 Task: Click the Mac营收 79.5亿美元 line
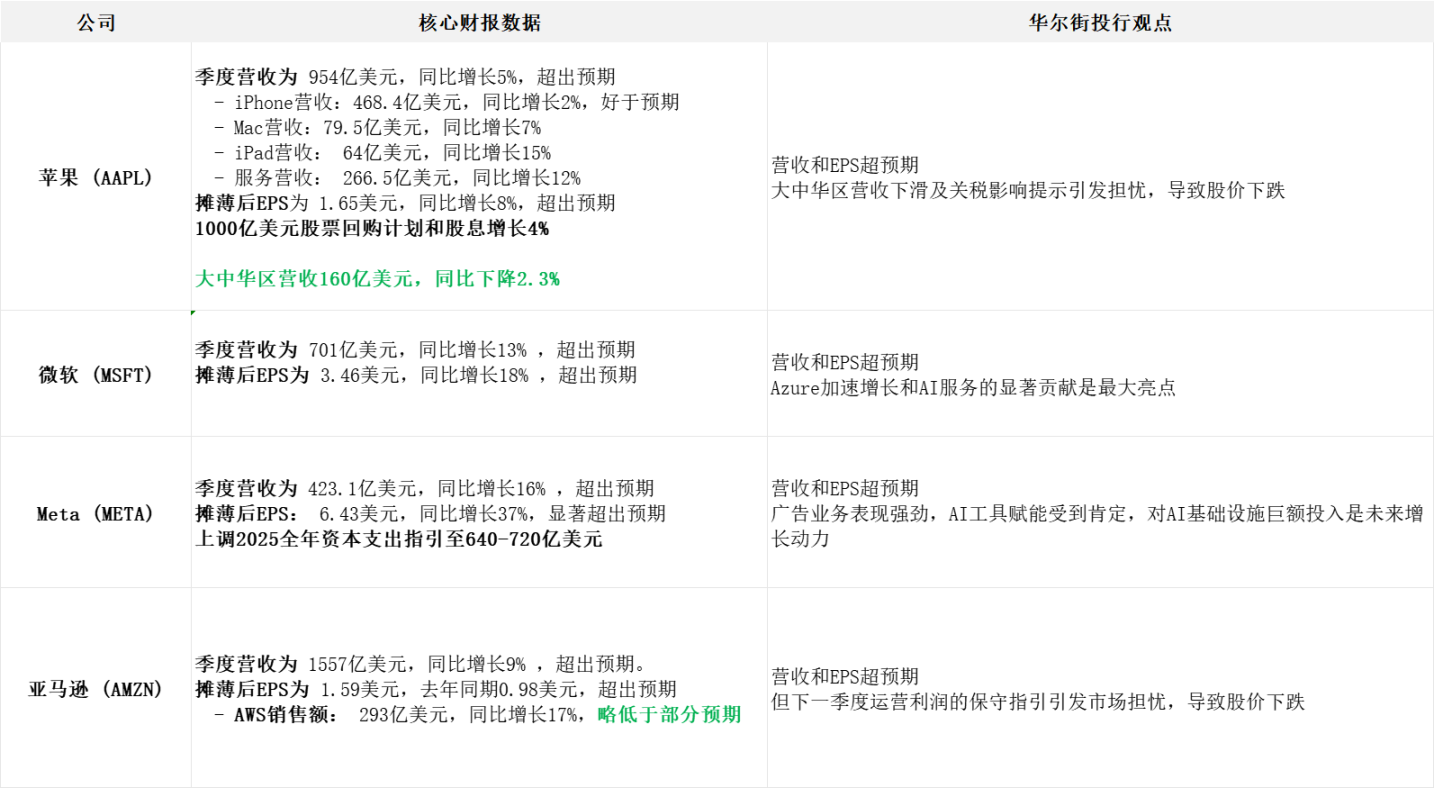coord(377,128)
